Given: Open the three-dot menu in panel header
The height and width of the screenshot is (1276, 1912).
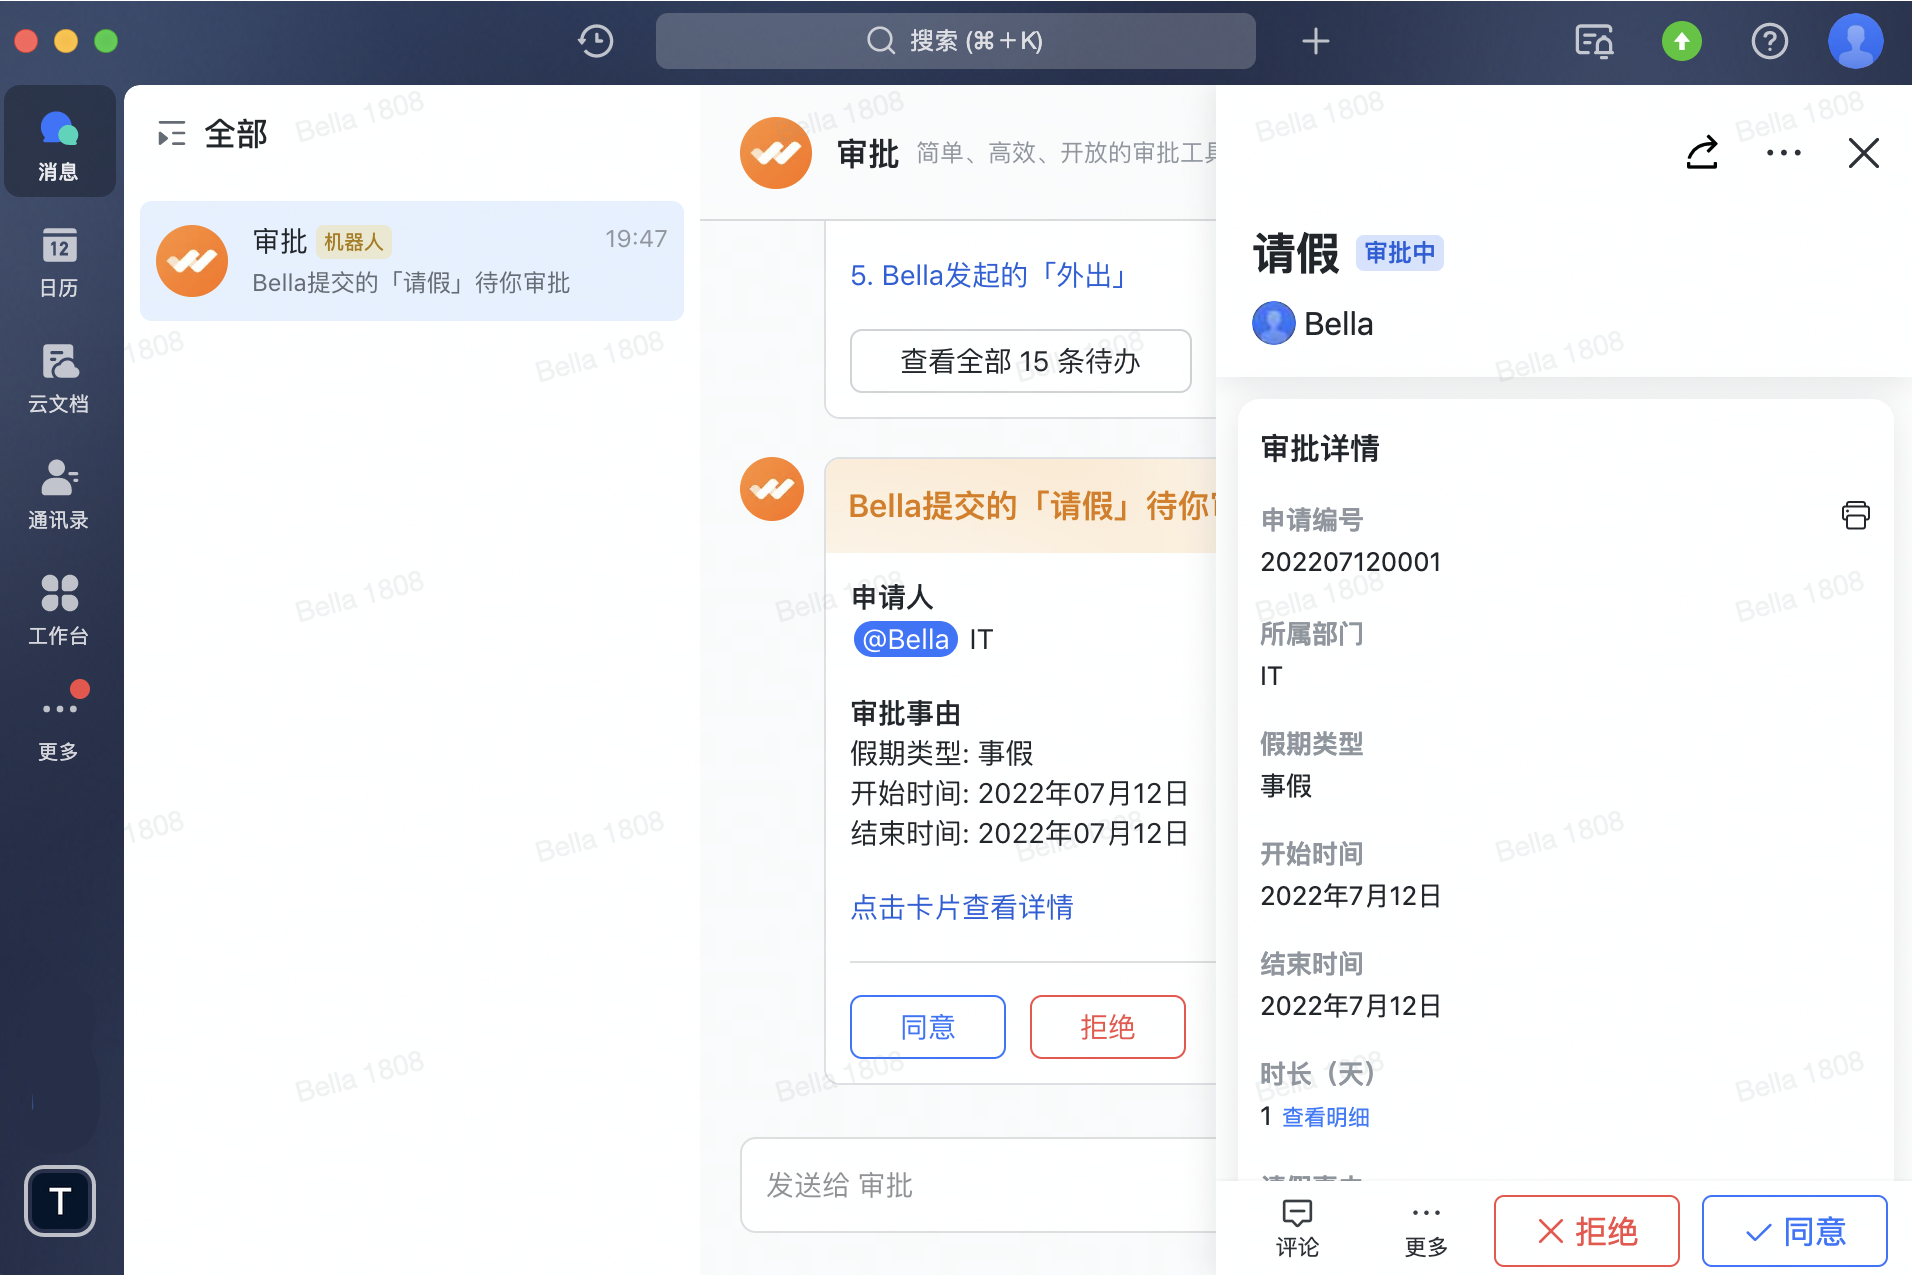Looking at the screenshot, I should [1783, 153].
